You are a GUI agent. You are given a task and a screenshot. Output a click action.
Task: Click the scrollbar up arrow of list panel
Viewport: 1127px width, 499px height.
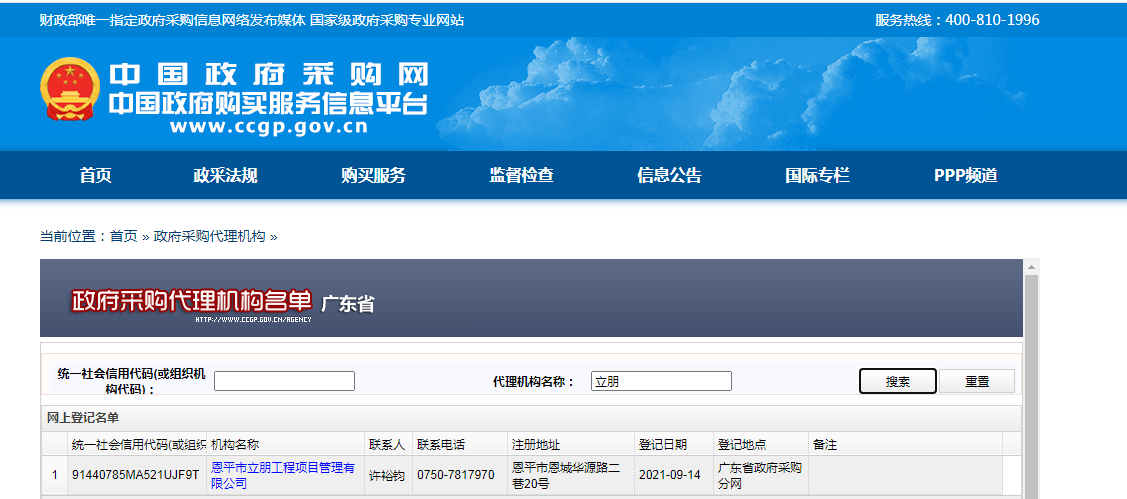(1031, 267)
